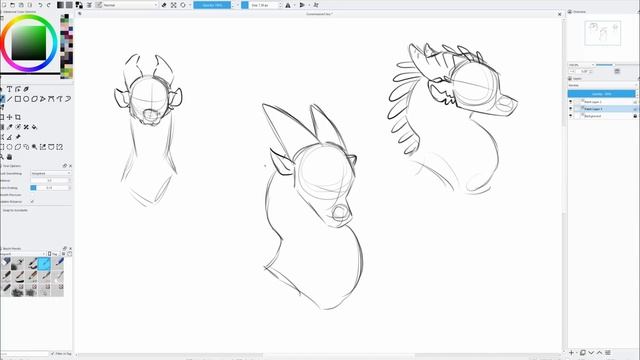The width and height of the screenshot is (640, 360).
Task: Select the highlighted blue brush preset
Action: point(44,264)
